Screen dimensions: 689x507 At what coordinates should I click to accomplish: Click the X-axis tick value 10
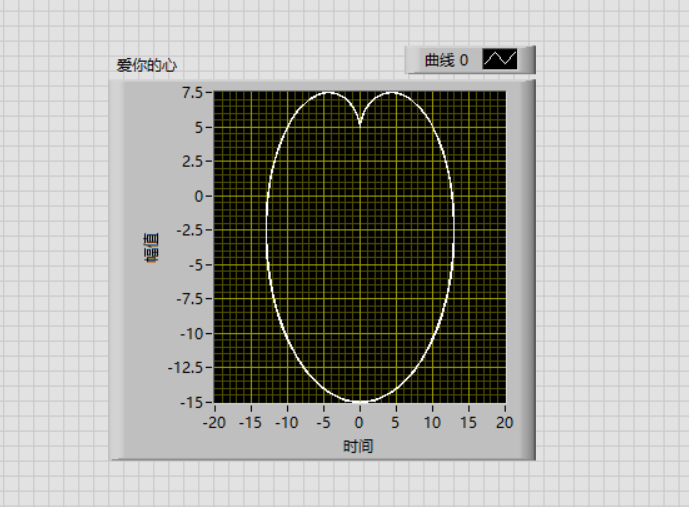click(432, 423)
